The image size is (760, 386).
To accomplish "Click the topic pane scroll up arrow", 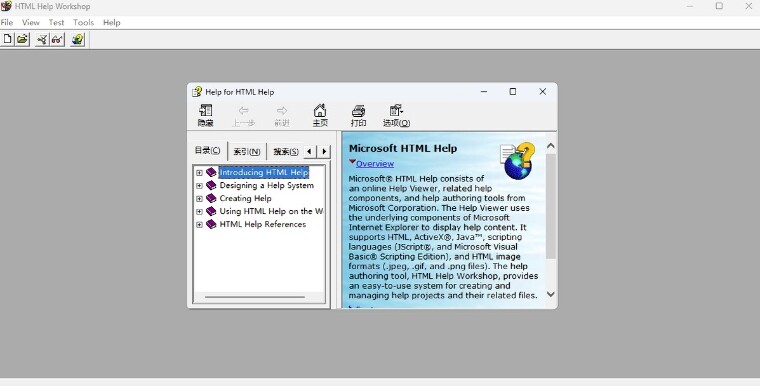I will point(551,145).
